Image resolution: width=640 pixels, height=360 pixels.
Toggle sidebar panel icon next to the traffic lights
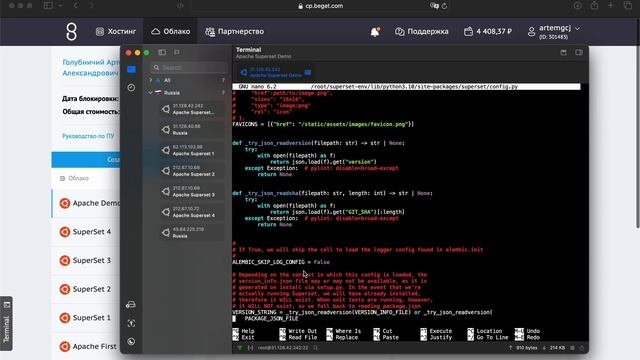click(x=162, y=52)
